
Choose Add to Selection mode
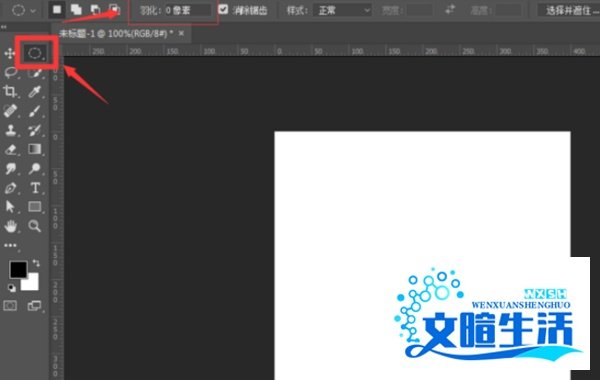pos(76,10)
